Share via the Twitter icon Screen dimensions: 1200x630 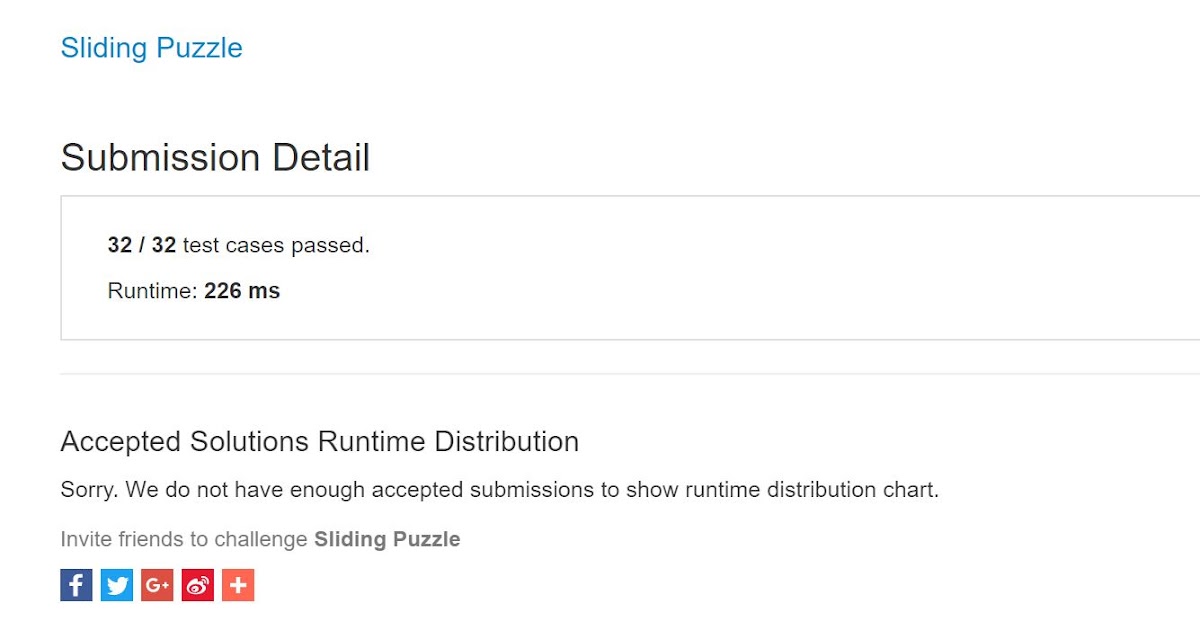point(117,585)
